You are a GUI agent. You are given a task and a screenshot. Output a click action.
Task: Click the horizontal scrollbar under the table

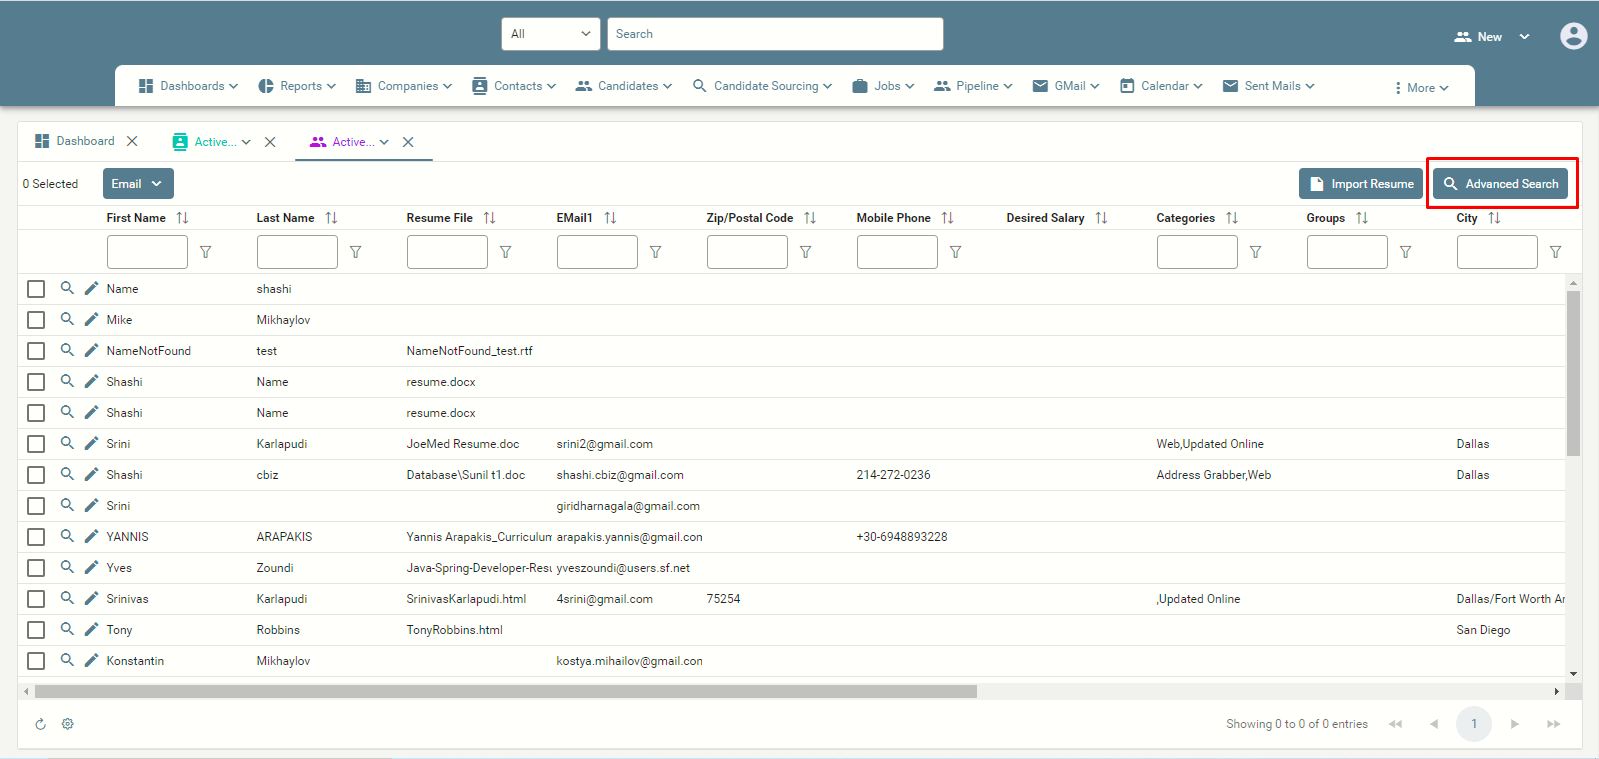[x=506, y=691]
